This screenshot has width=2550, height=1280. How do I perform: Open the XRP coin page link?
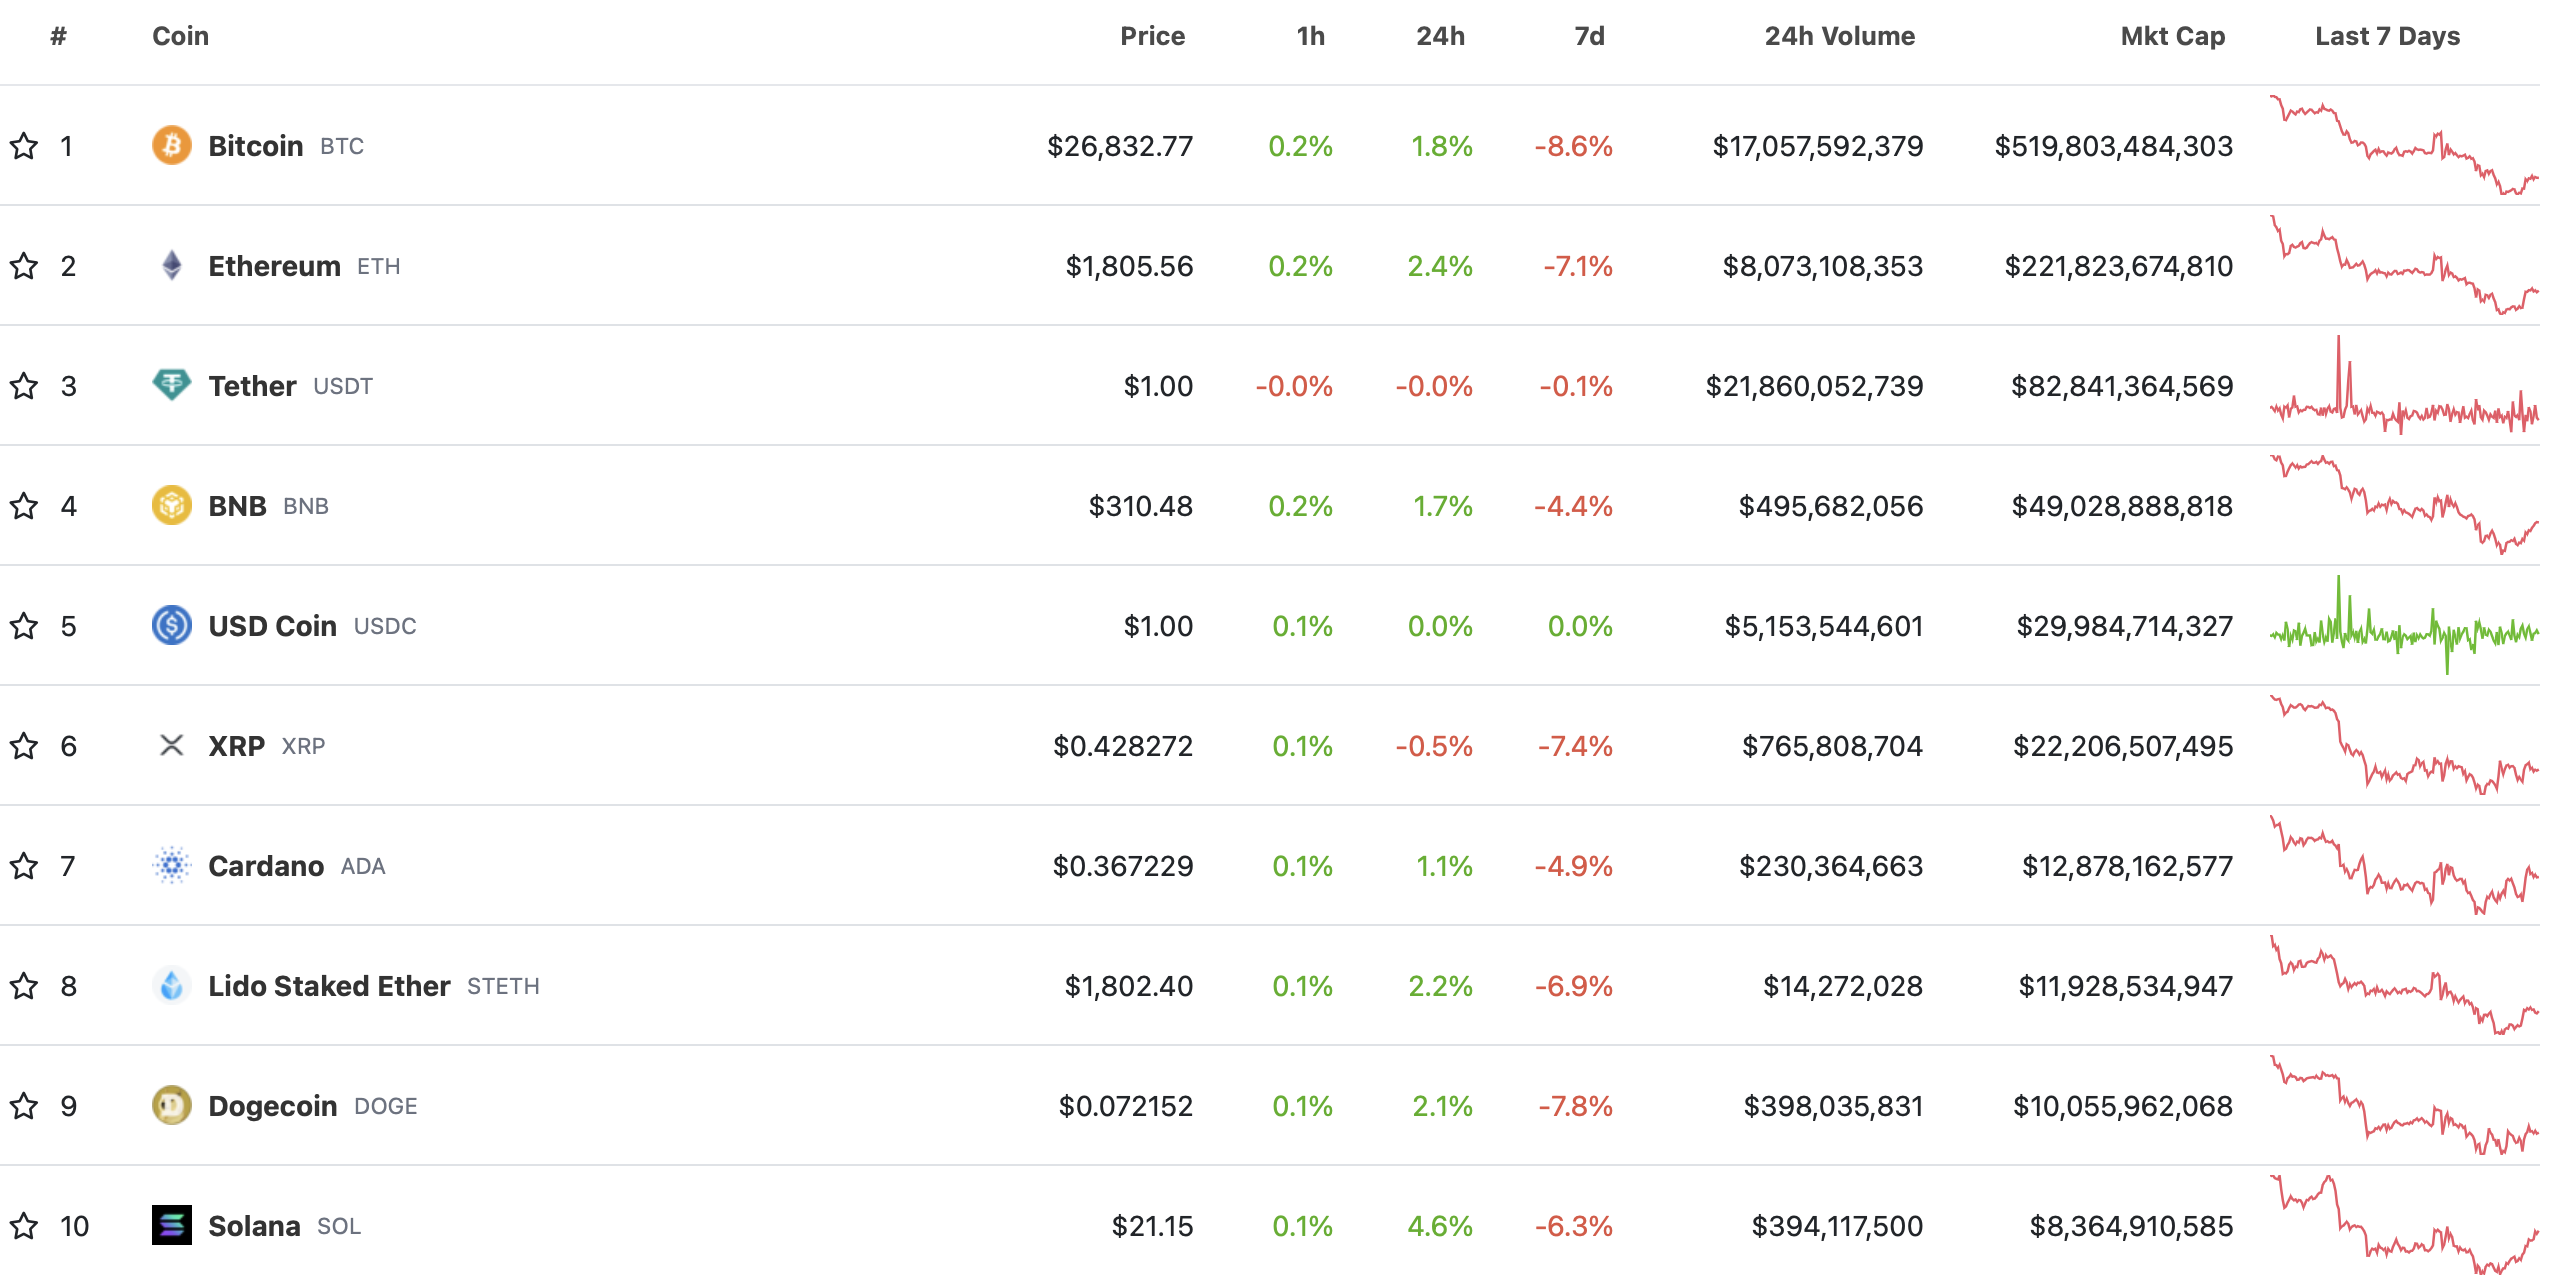[x=236, y=746]
